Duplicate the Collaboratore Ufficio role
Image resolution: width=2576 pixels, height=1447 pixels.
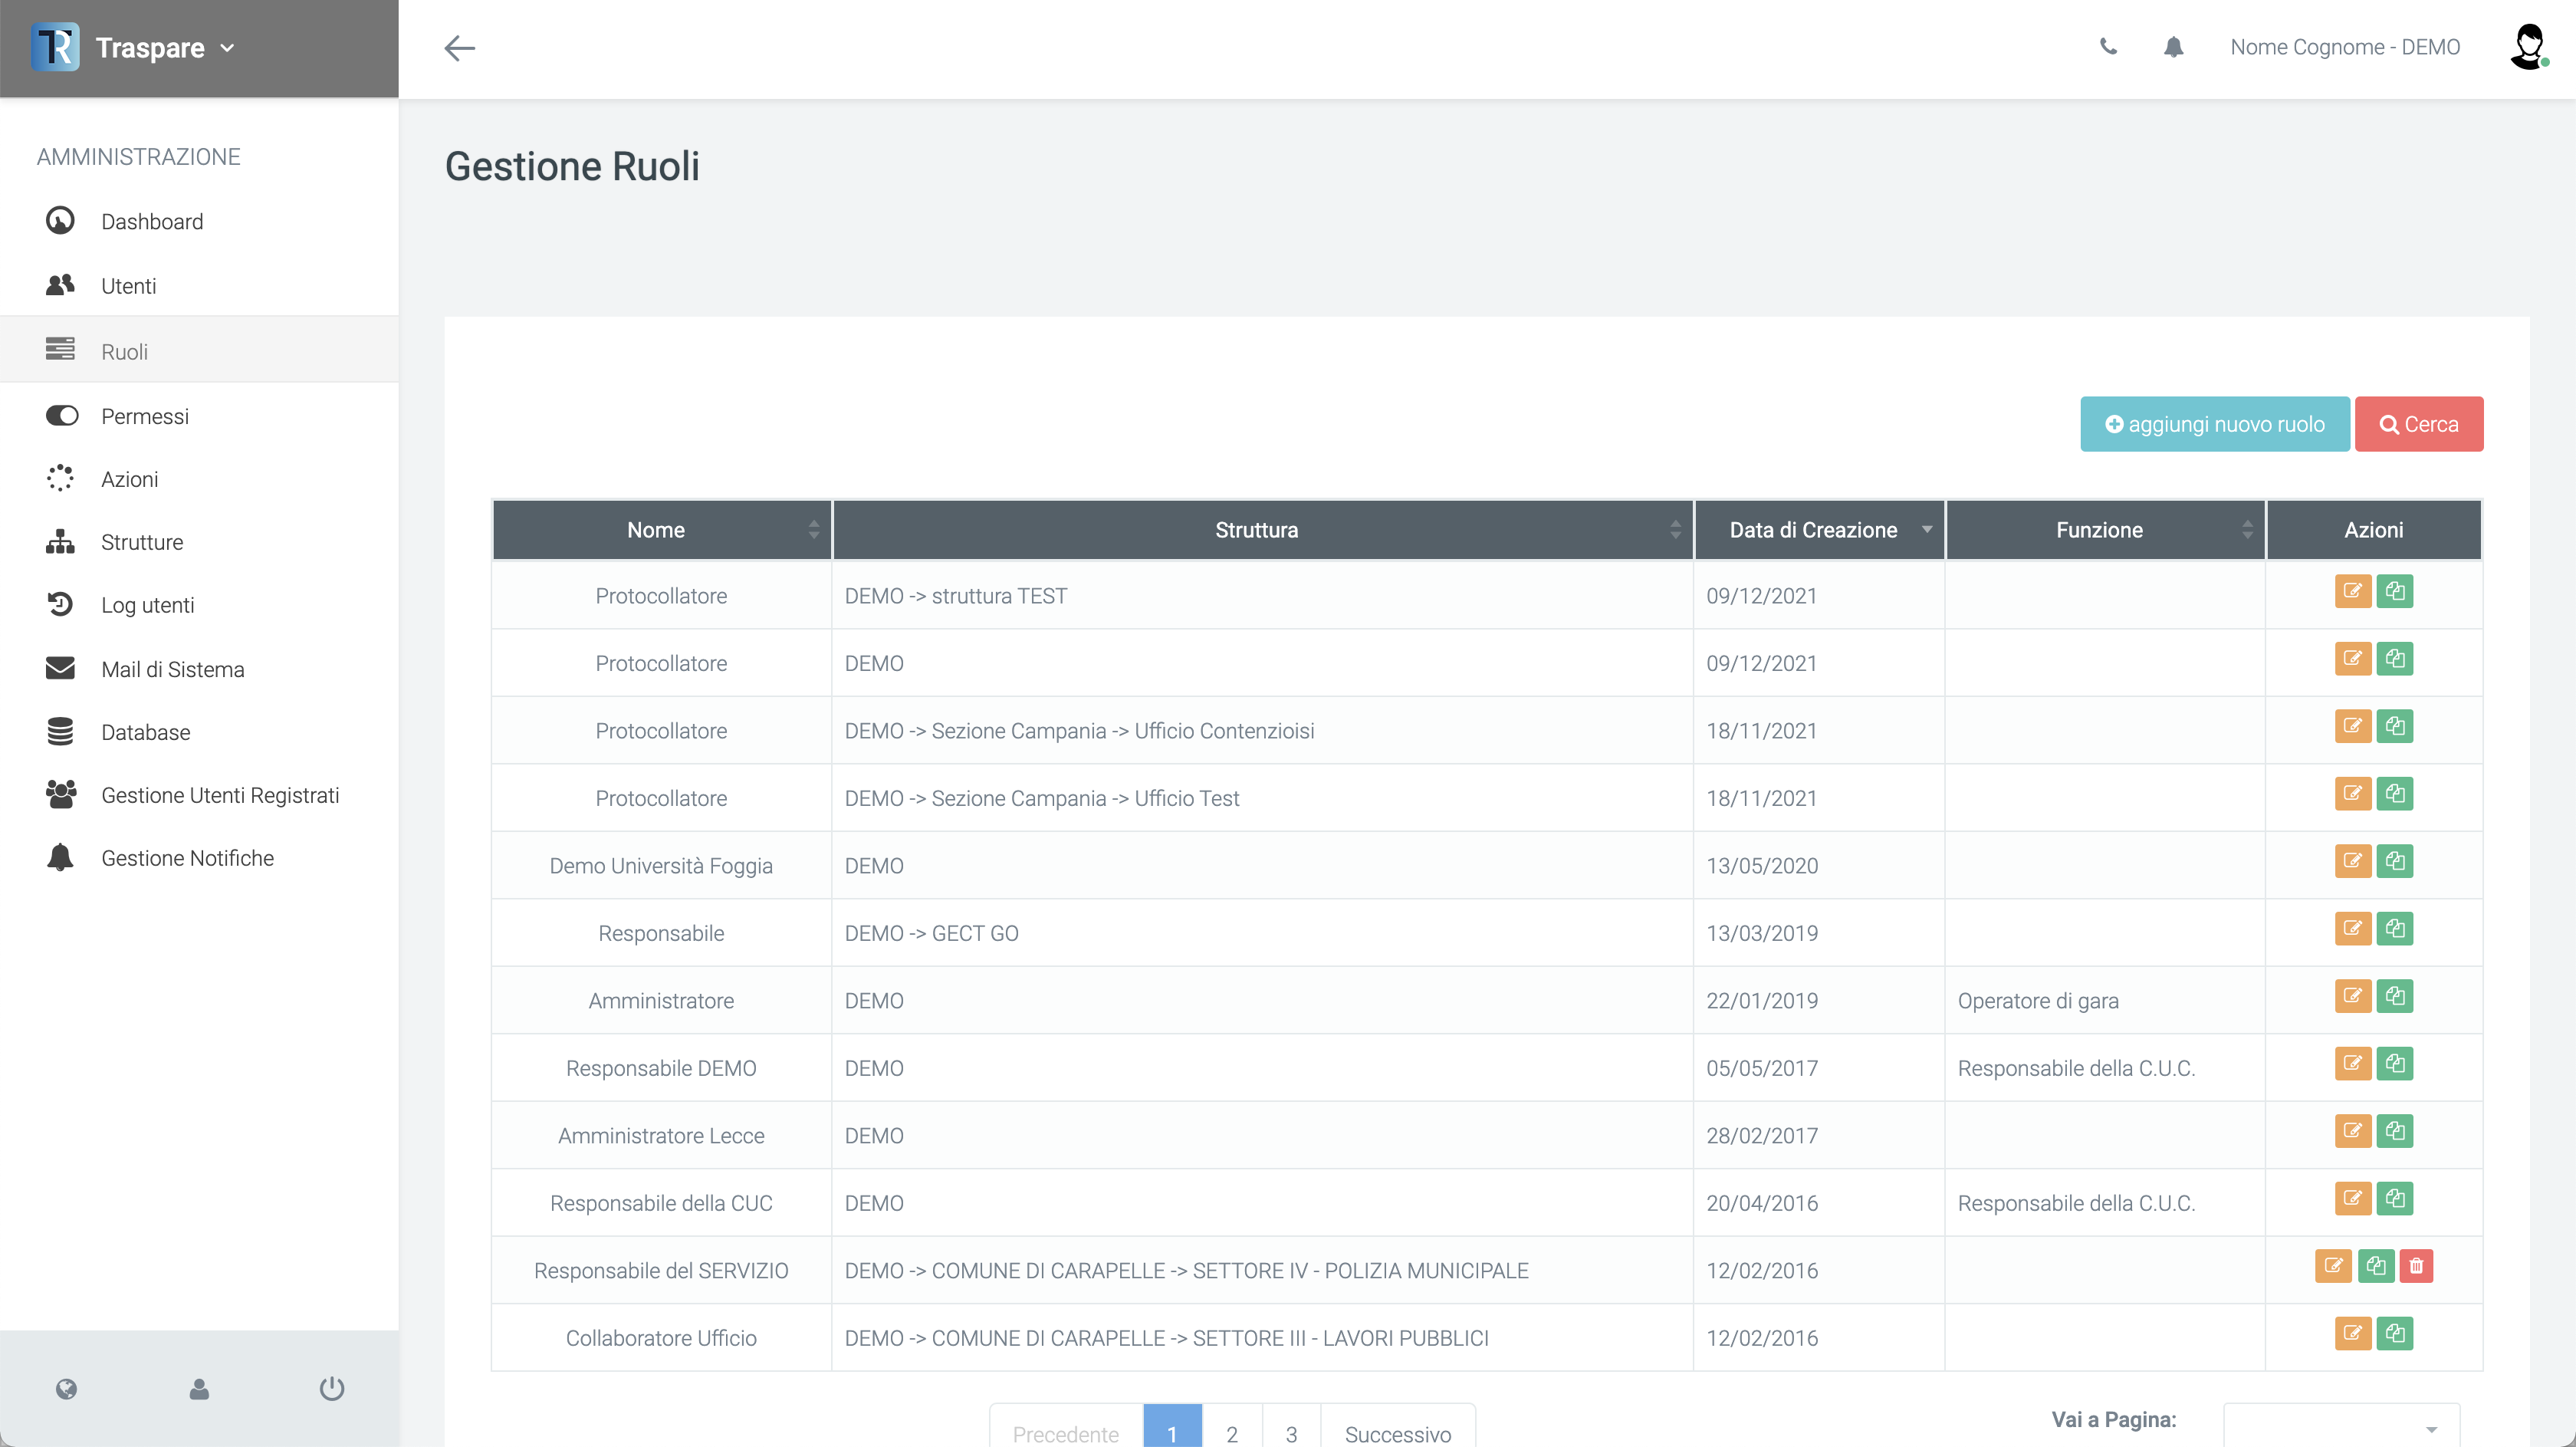(2394, 1333)
